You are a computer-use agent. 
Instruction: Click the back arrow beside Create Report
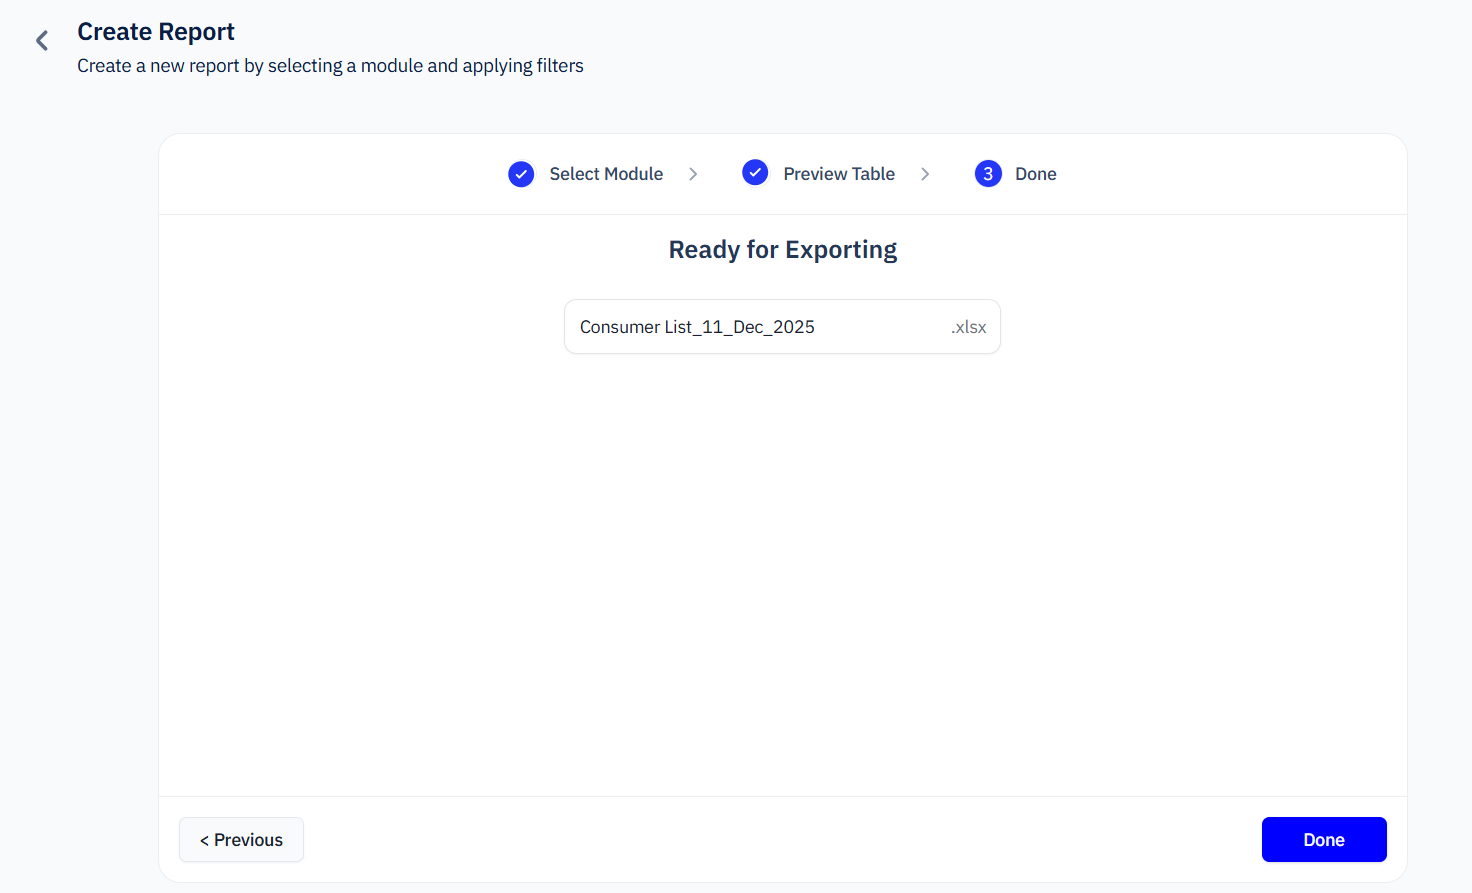point(42,40)
